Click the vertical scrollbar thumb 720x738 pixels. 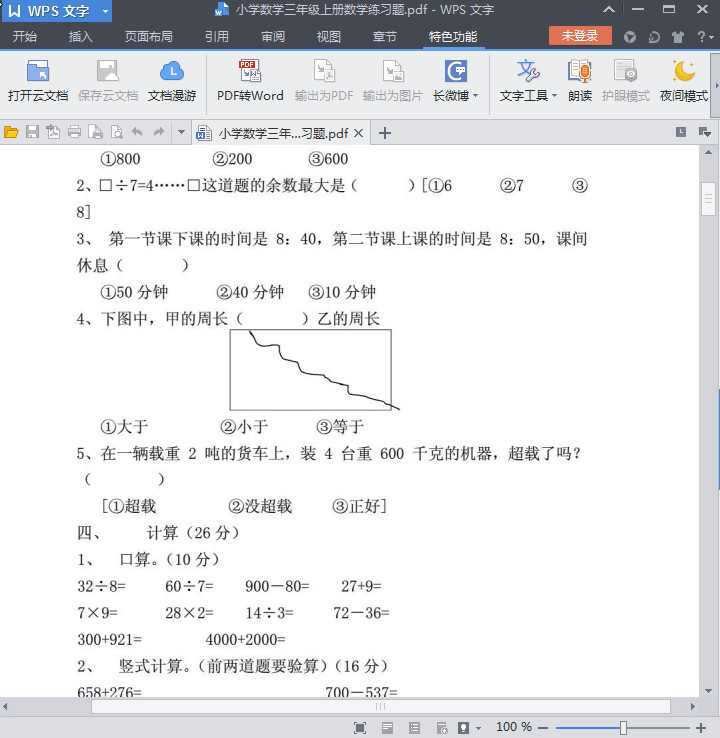[708, 199]
